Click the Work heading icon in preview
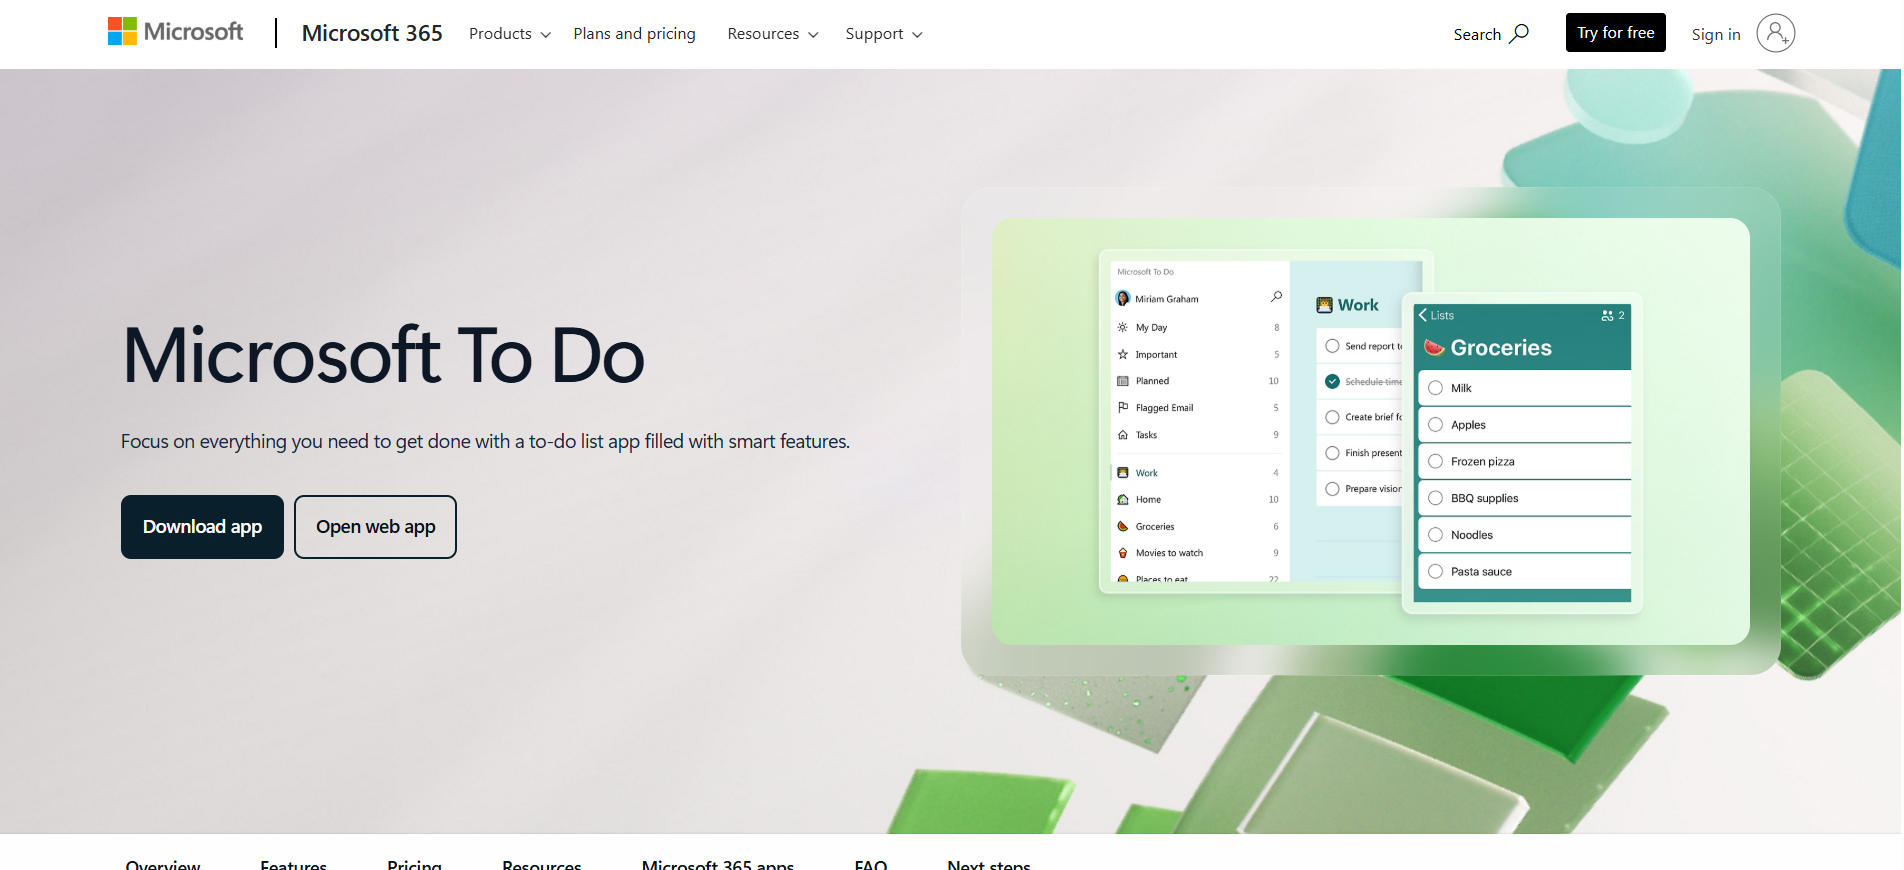This screenshot has width=1904, height=870. pos(1324,305)
